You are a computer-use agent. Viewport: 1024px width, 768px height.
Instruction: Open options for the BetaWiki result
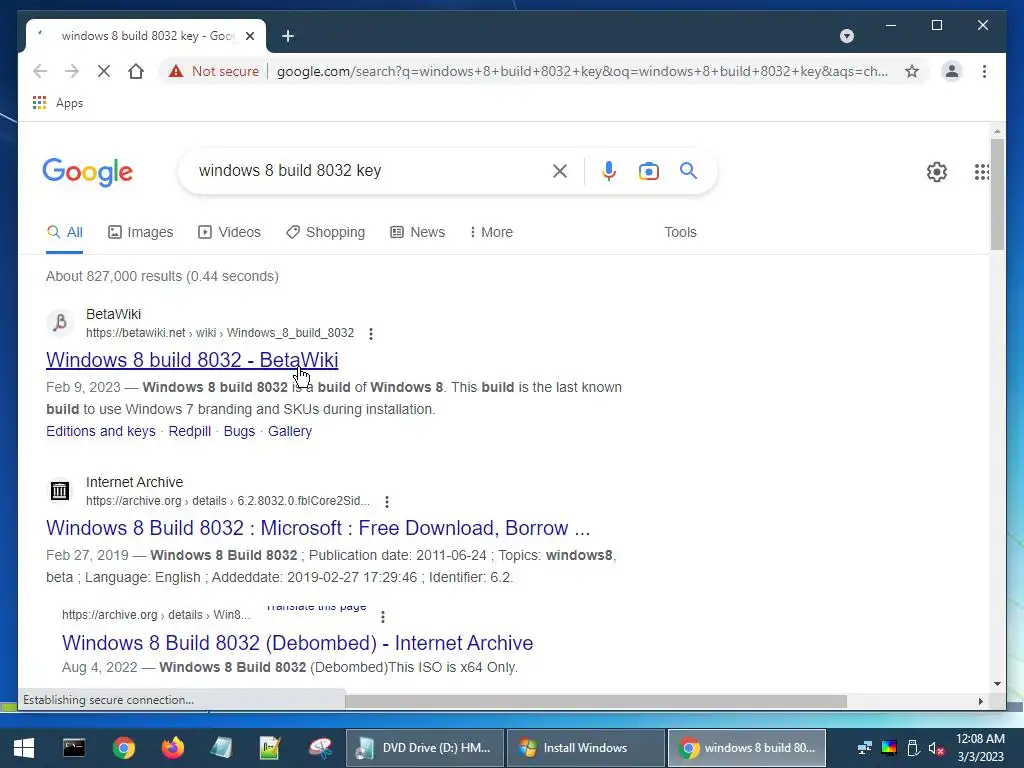pos(371,334)
